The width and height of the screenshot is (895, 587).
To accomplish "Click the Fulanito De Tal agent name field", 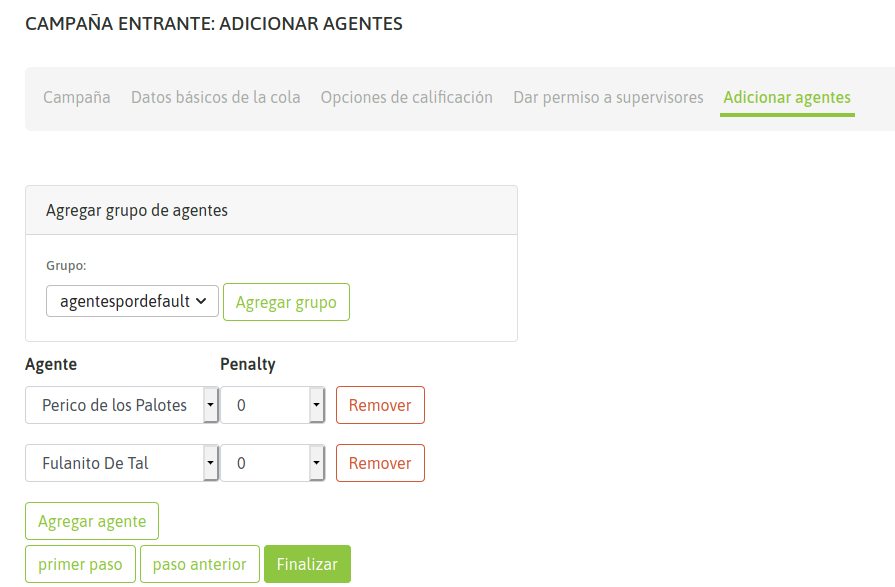I will 114,463.
